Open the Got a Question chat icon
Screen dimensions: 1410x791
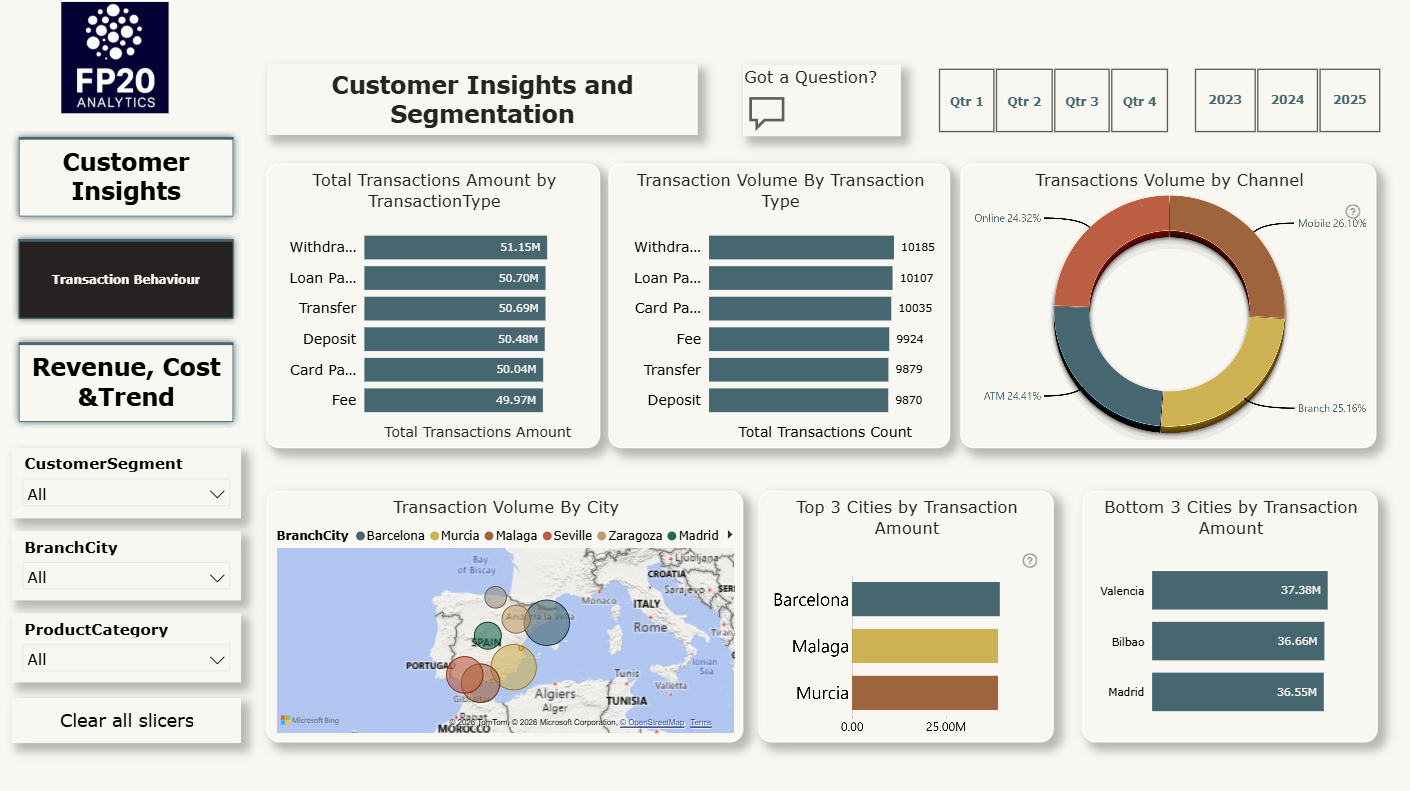[x=767, y=113]
